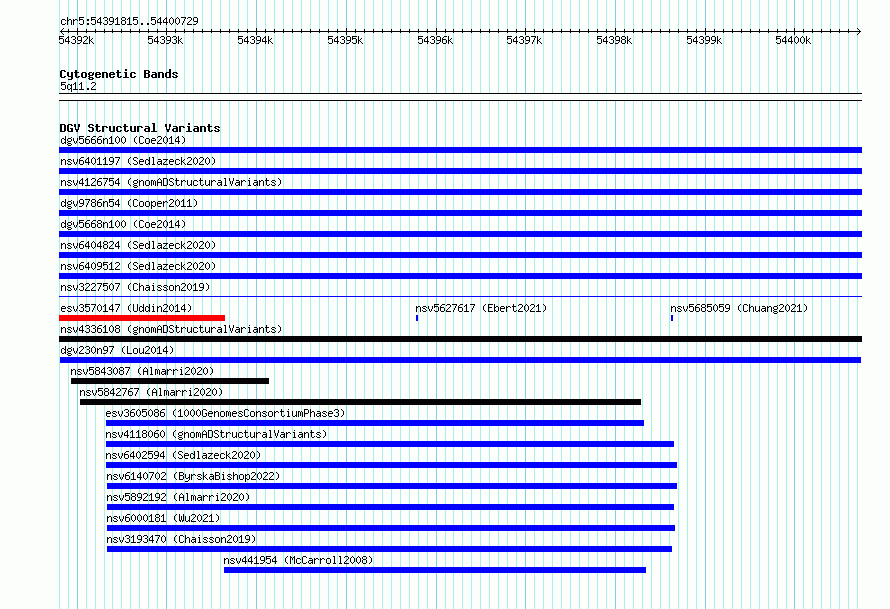This screenshot has width=890, height=609.
Task: Click the 54394k ruler tick label
Action: [255, 40]
